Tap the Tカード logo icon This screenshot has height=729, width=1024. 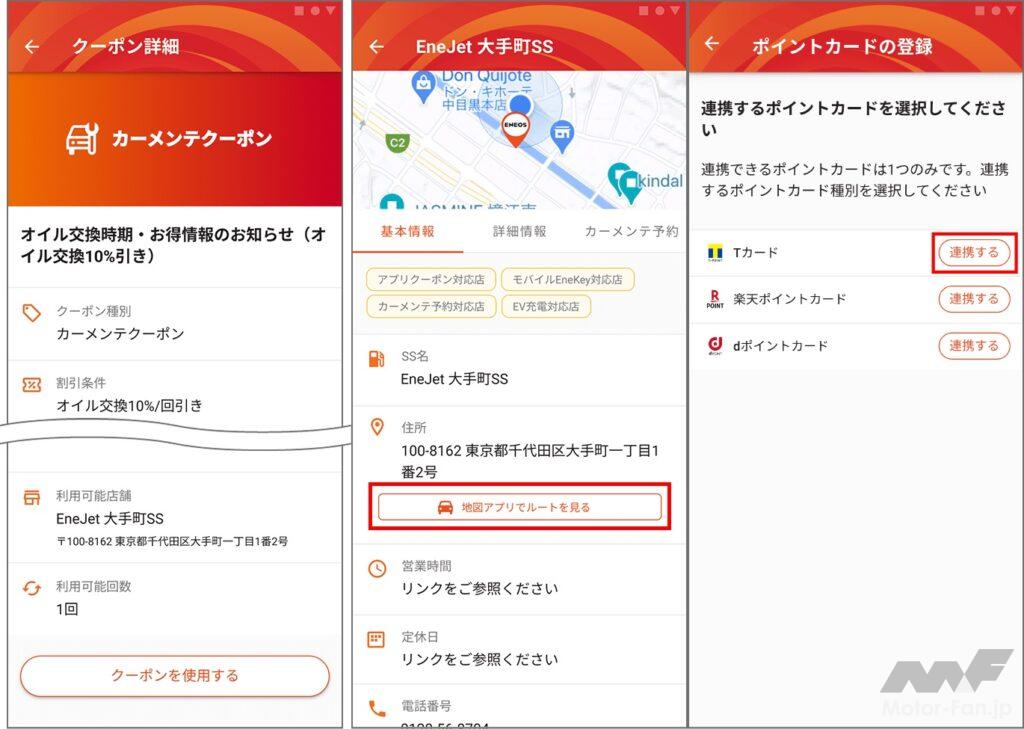point(715,253)
